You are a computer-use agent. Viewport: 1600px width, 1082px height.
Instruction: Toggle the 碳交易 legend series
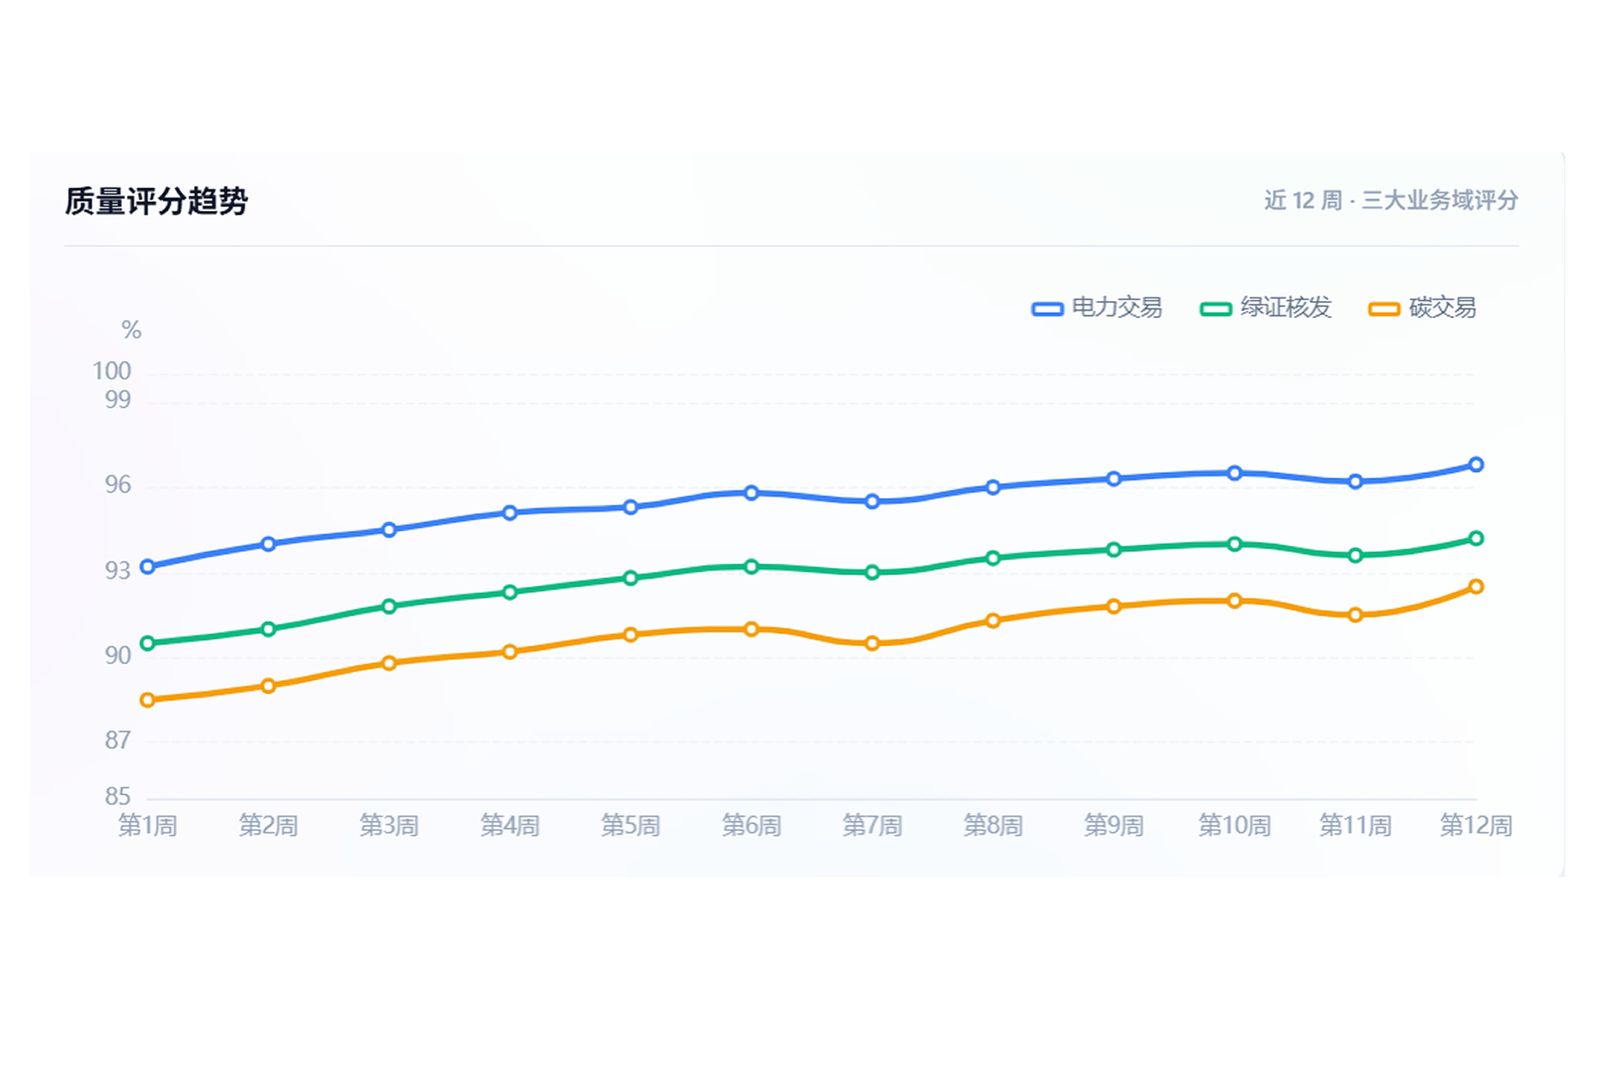[x=1423, y=308]
